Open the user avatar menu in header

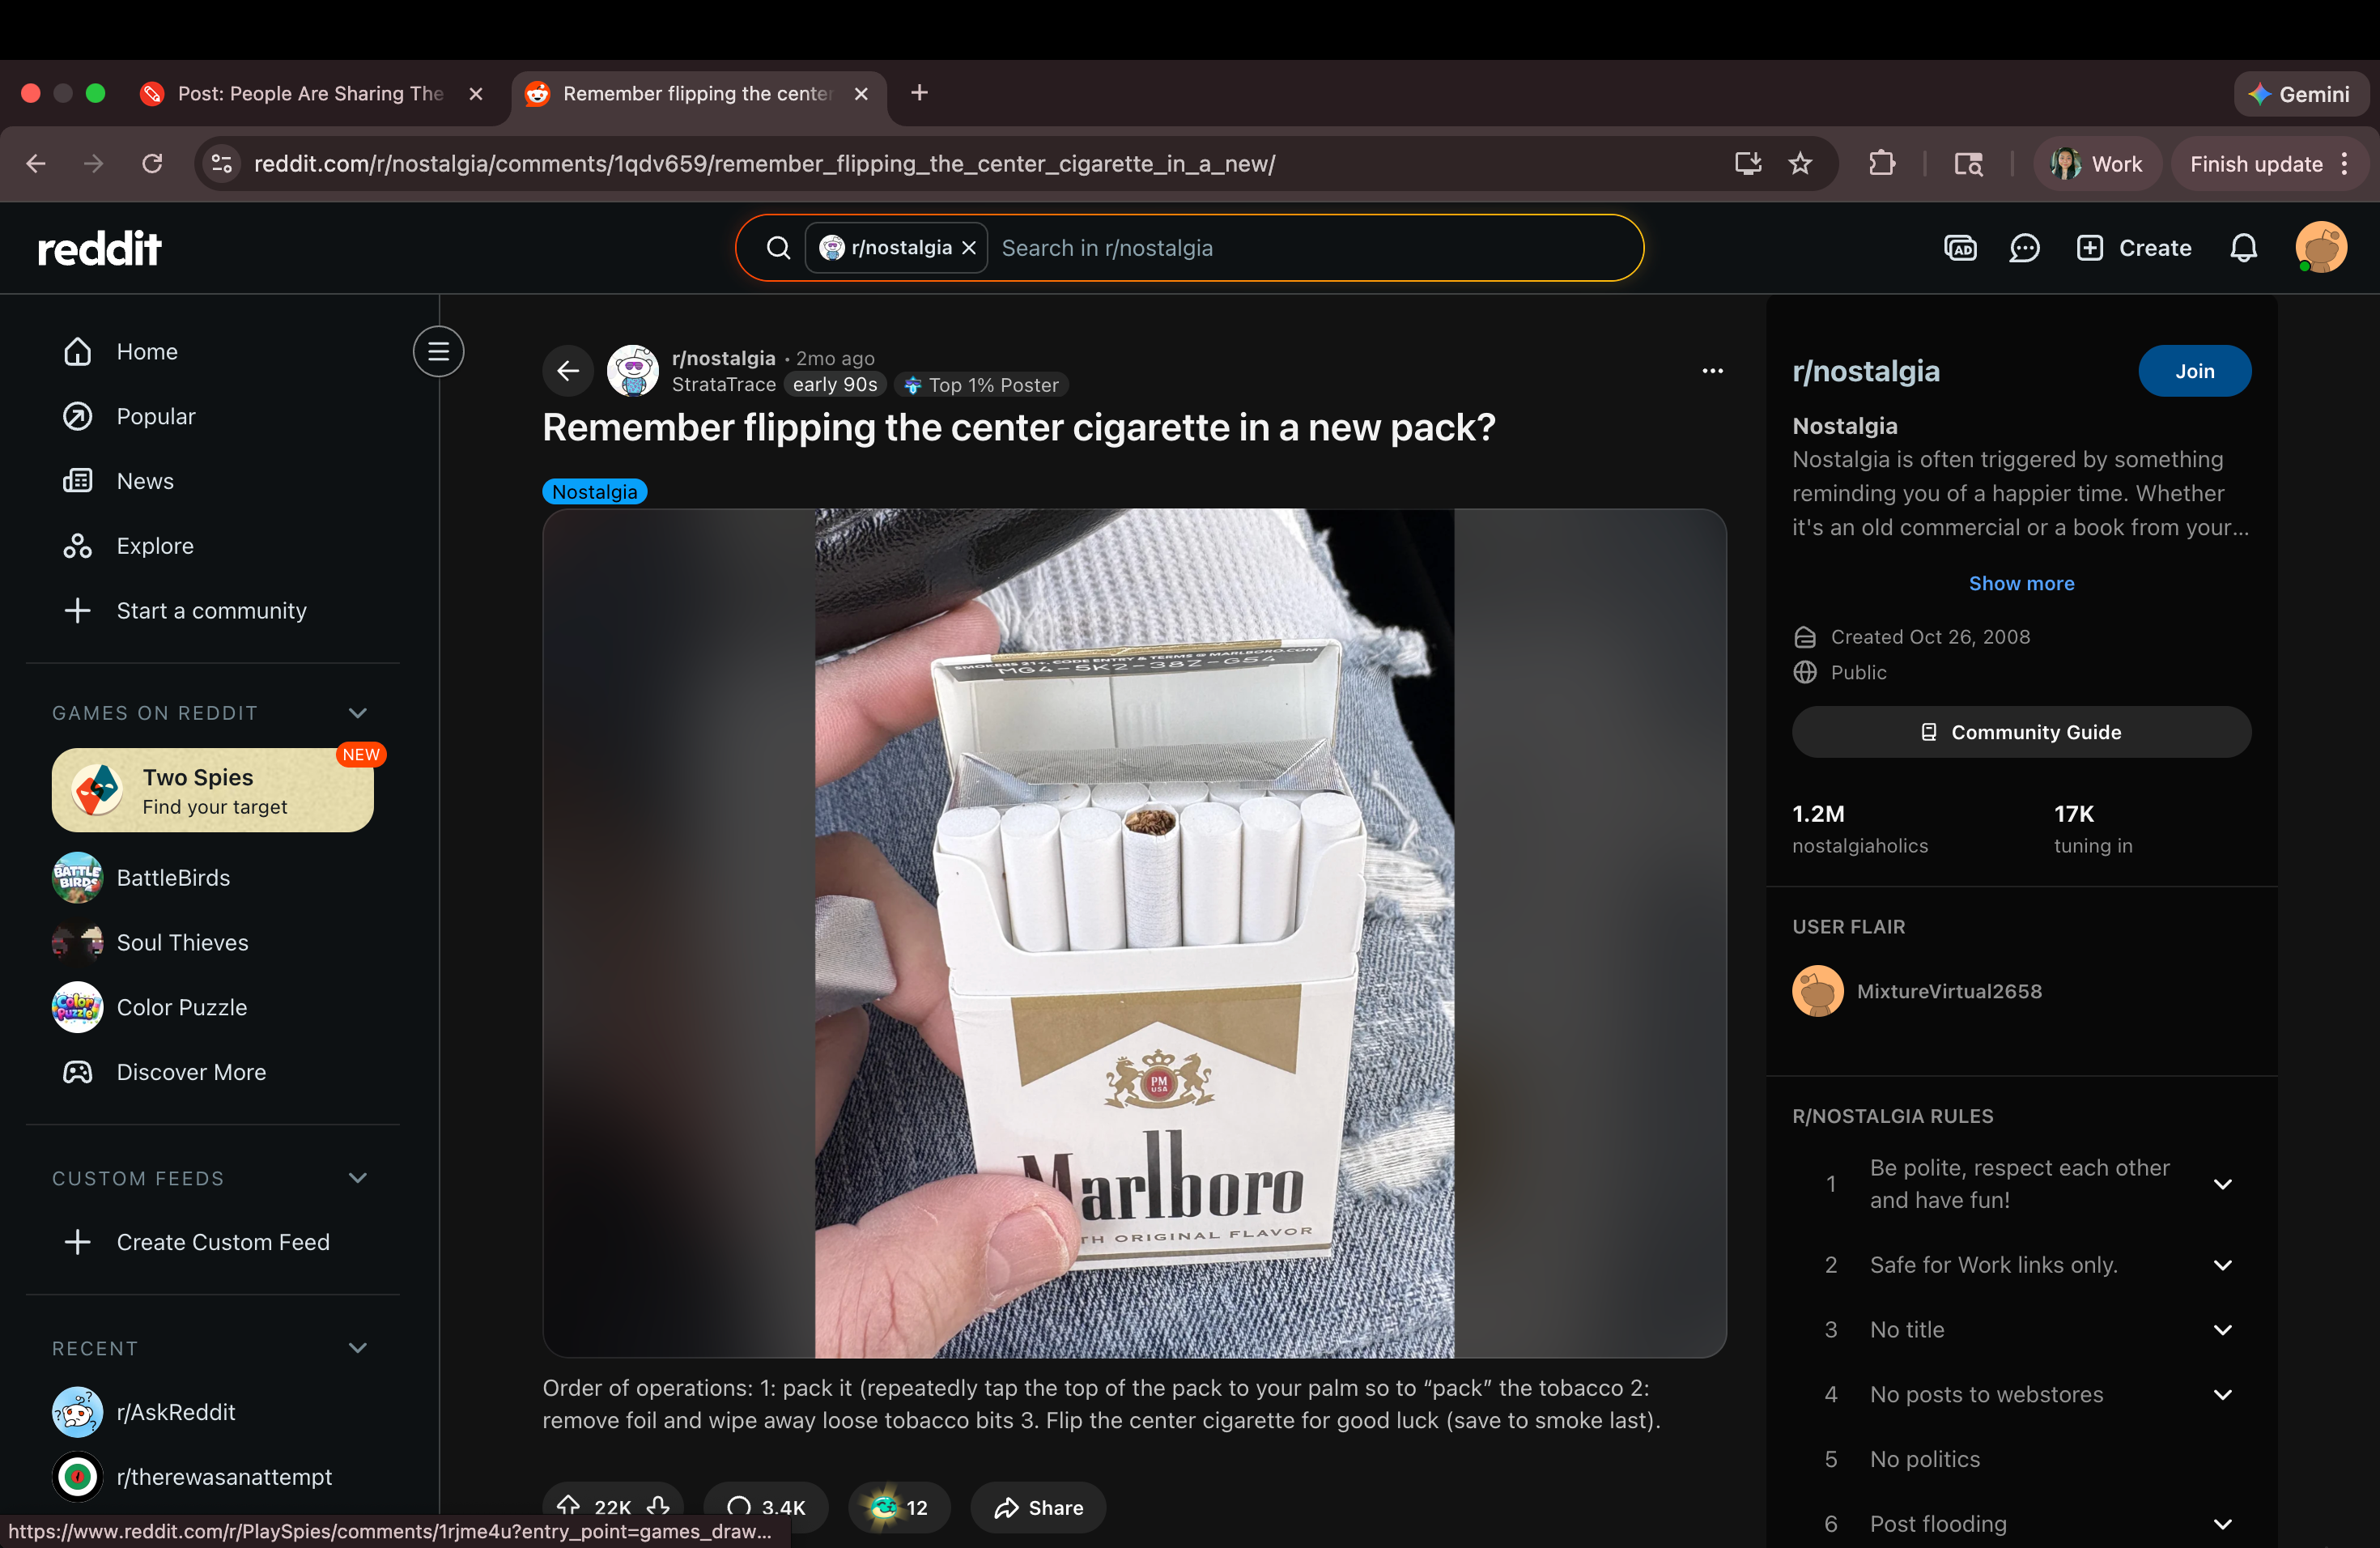pyautogui.click(x=2320, y=248)
